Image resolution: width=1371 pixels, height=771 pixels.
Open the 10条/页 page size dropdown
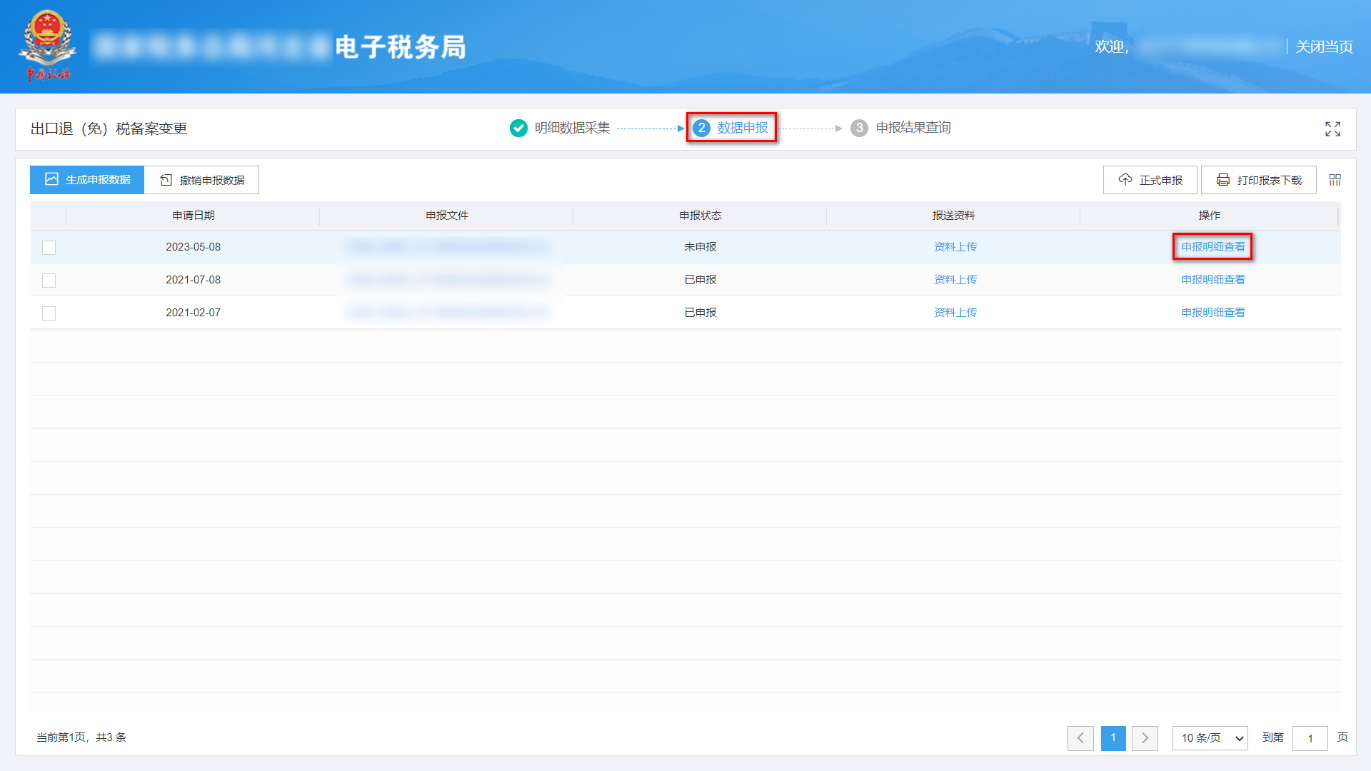point(1209,738)
